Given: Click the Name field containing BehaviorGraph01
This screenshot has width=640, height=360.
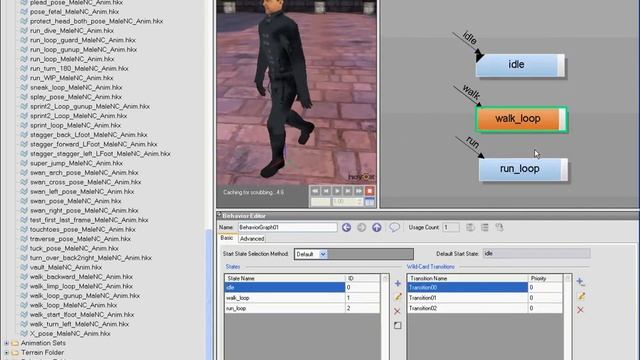Looking at the screenshot, I should pyautogui.click(x=288, y=227).
